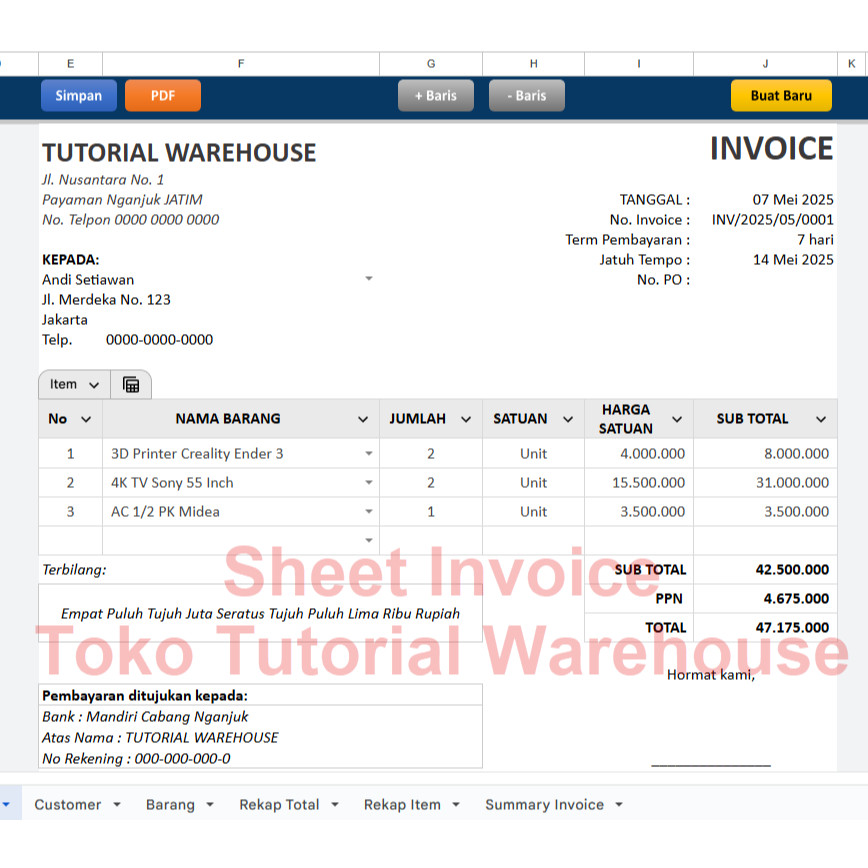
Task: Open dropdown for AC 1/2 PK Midea
Action: coord(369,511)
